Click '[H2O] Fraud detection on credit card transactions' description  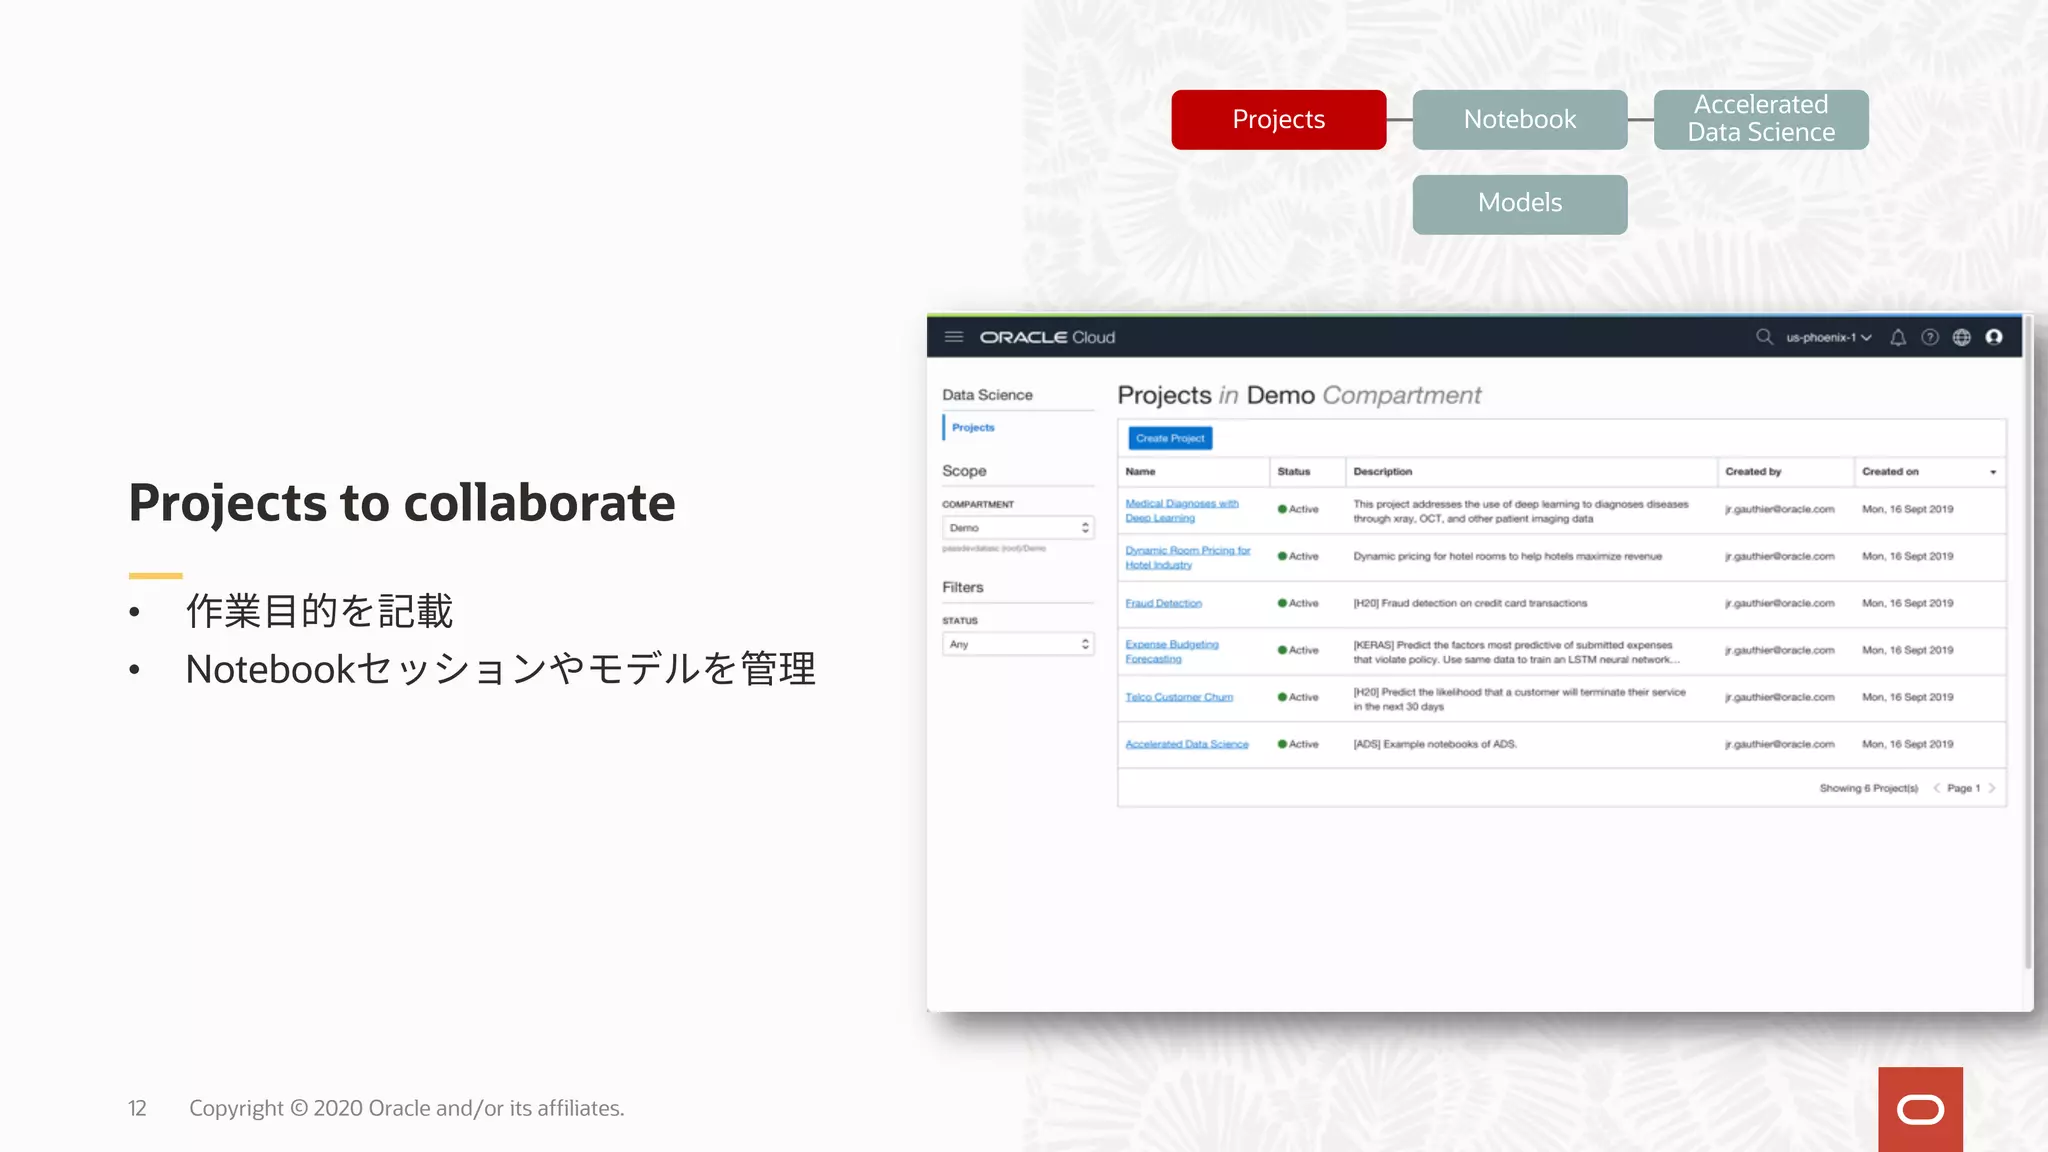click(x=1470, y=603)
